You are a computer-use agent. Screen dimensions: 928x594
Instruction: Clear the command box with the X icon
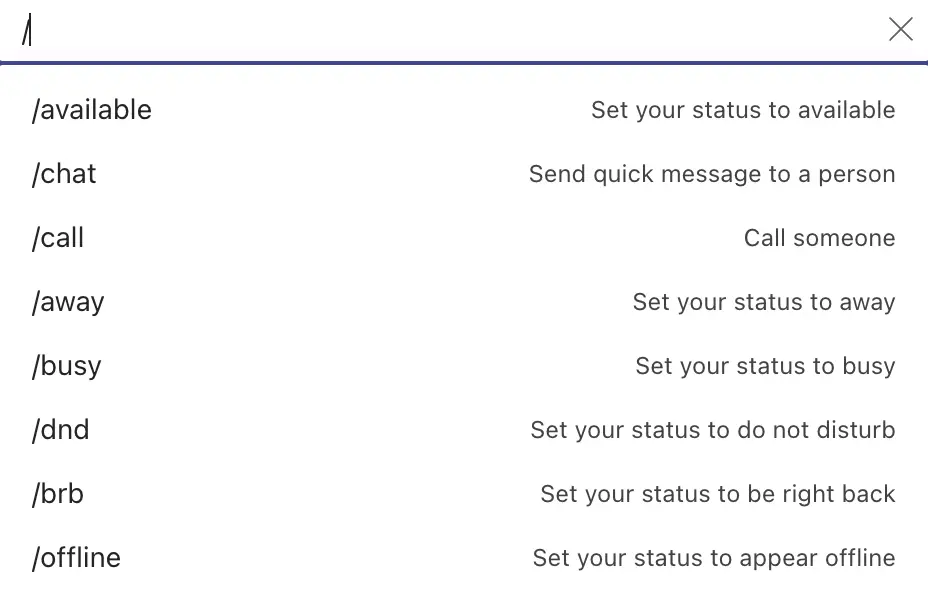[900, 30]
